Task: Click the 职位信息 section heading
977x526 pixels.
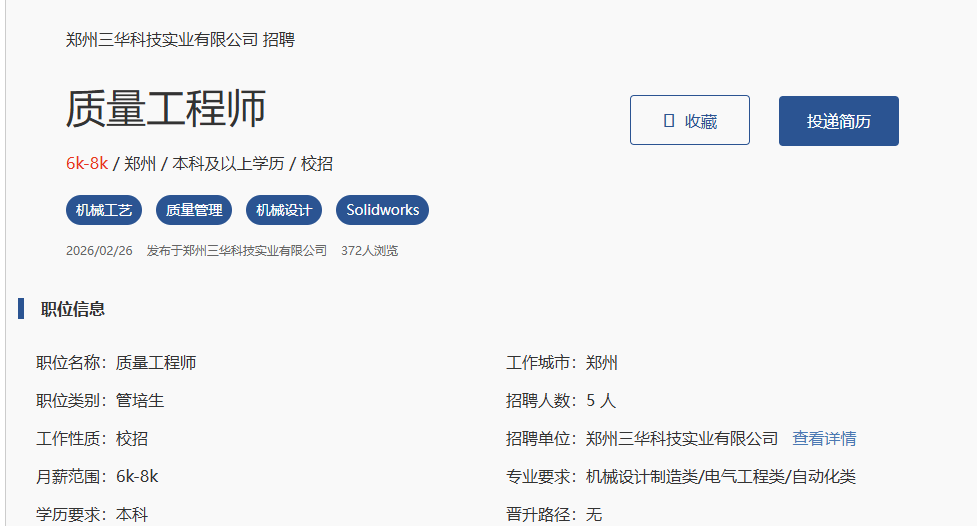Action: pyautogui.click(x=73, y=309)
